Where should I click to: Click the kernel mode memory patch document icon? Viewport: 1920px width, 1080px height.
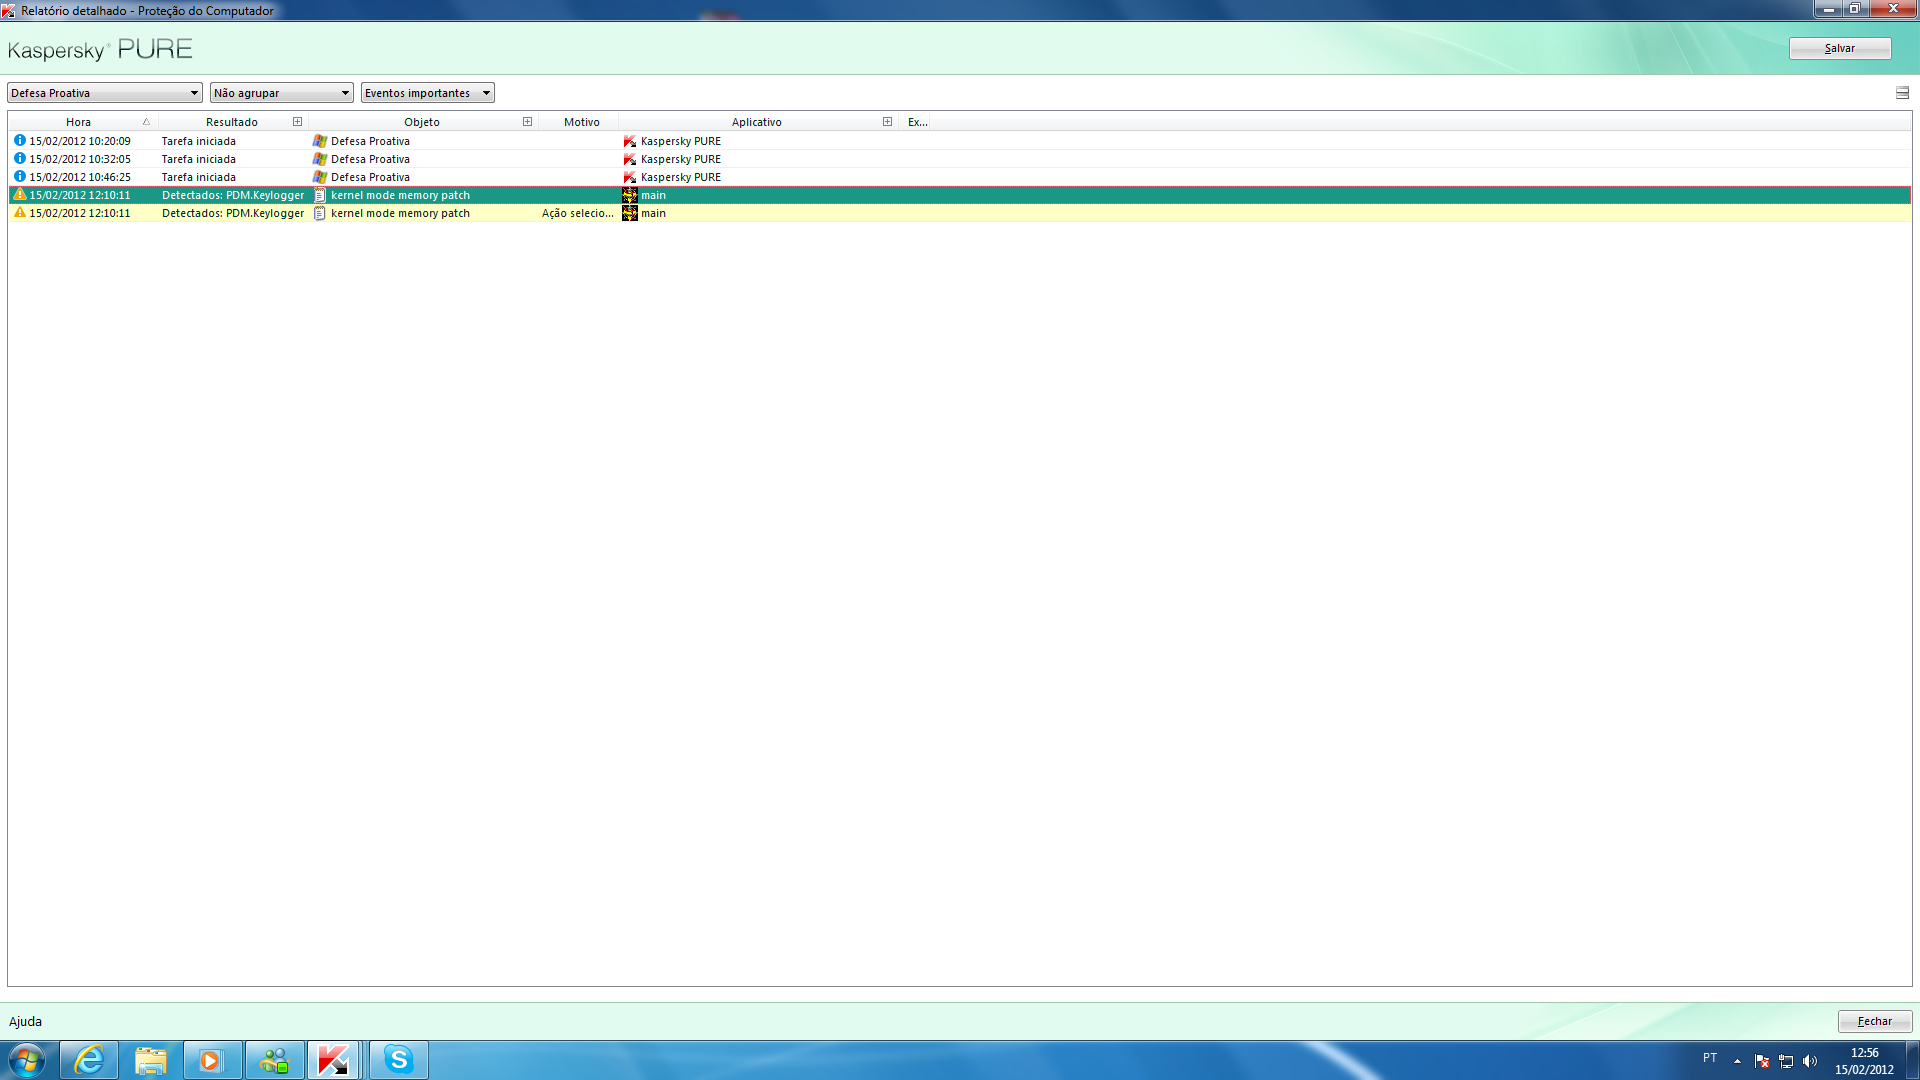coord(320,195)
